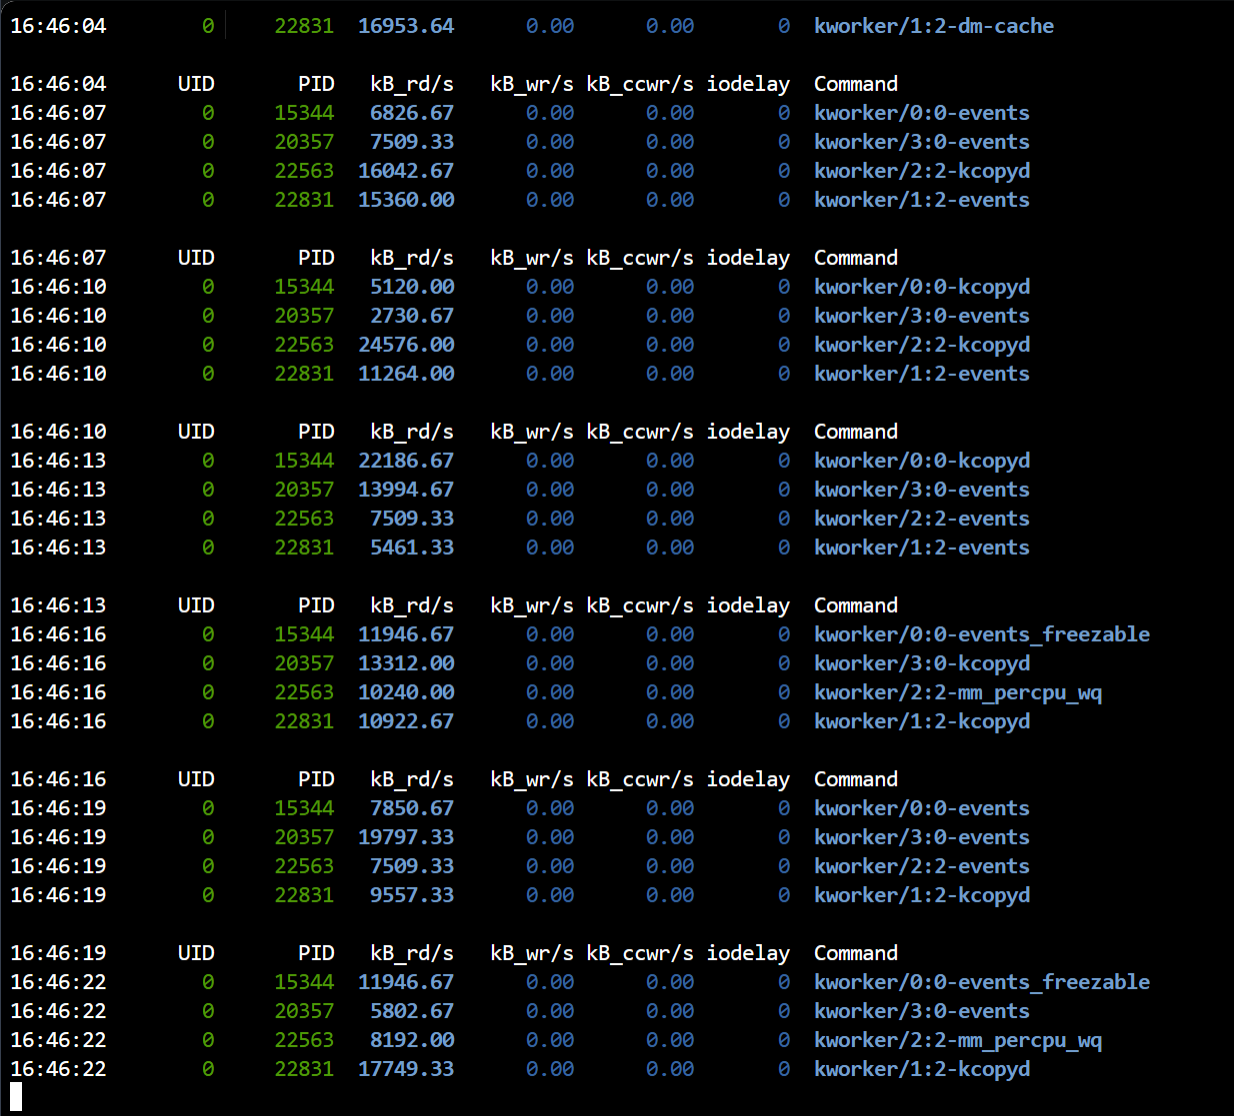Select the read rate 22186.67

(x=406, y=461)
